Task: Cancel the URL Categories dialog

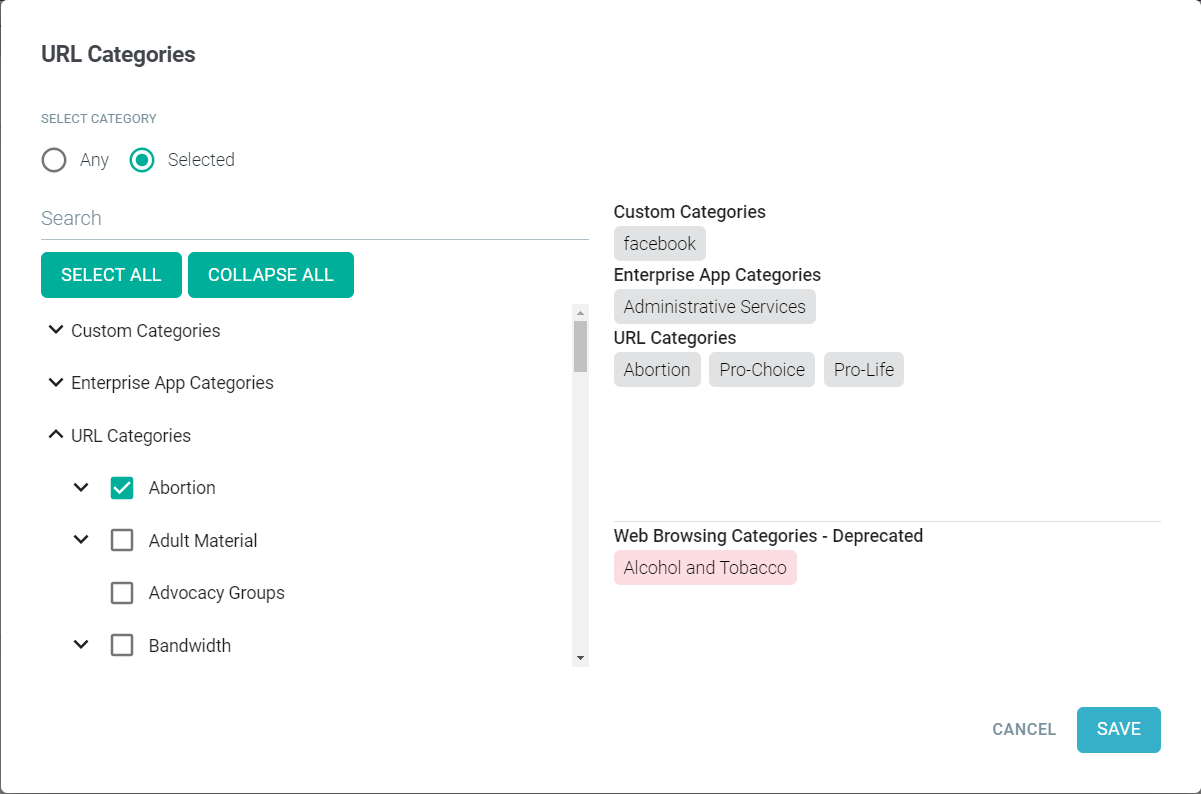Action: tap(1023, 729)
